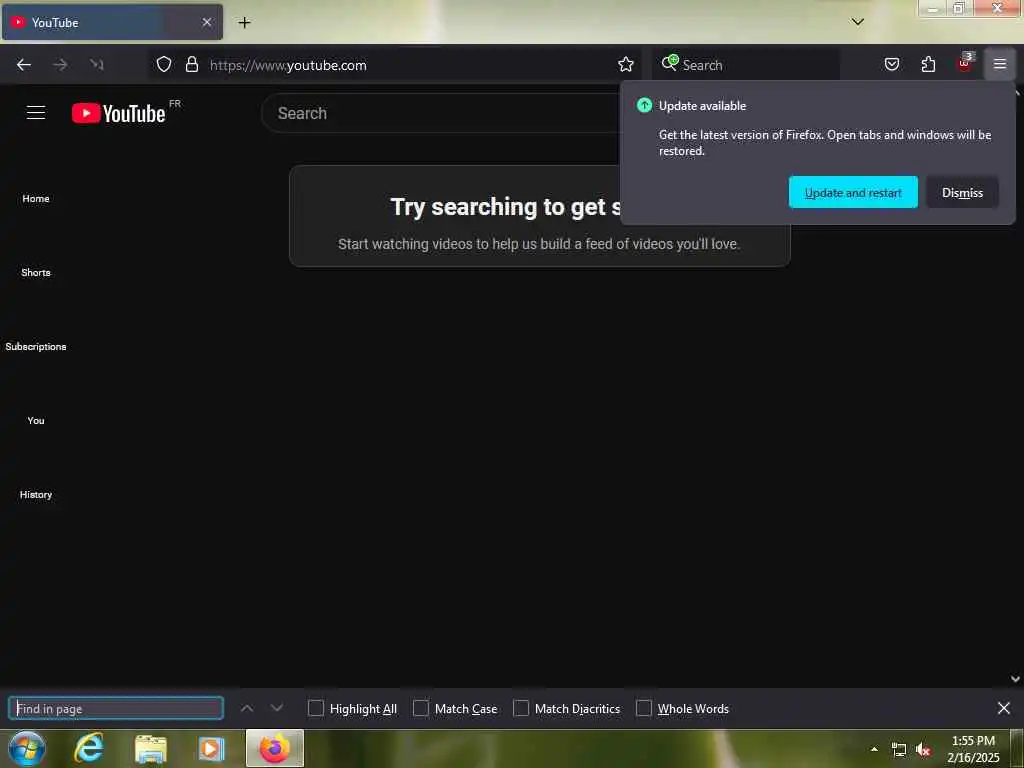Click 'Start watching videos' message text
1024x768 pixels.
(x=539, y=244)
